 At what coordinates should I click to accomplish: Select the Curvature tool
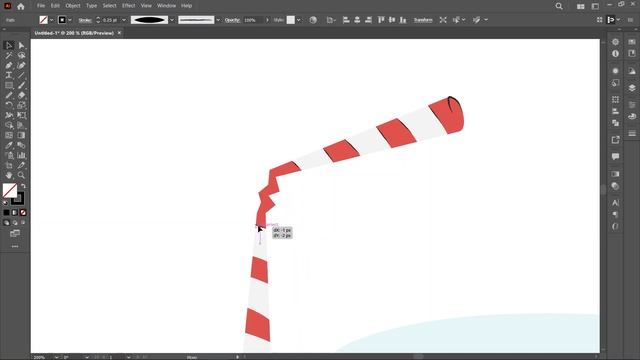tap(21, 65)
